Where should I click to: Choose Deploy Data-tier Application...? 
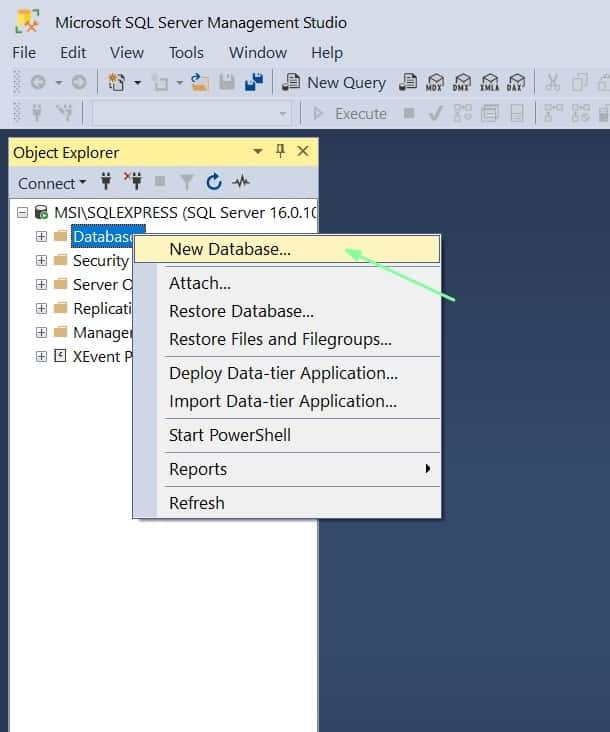point(287,373)
